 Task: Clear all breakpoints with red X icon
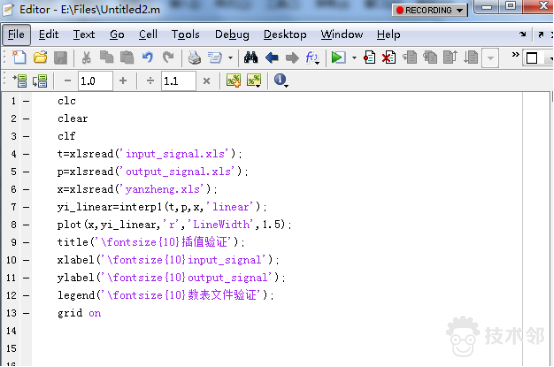tap(389, 57)
